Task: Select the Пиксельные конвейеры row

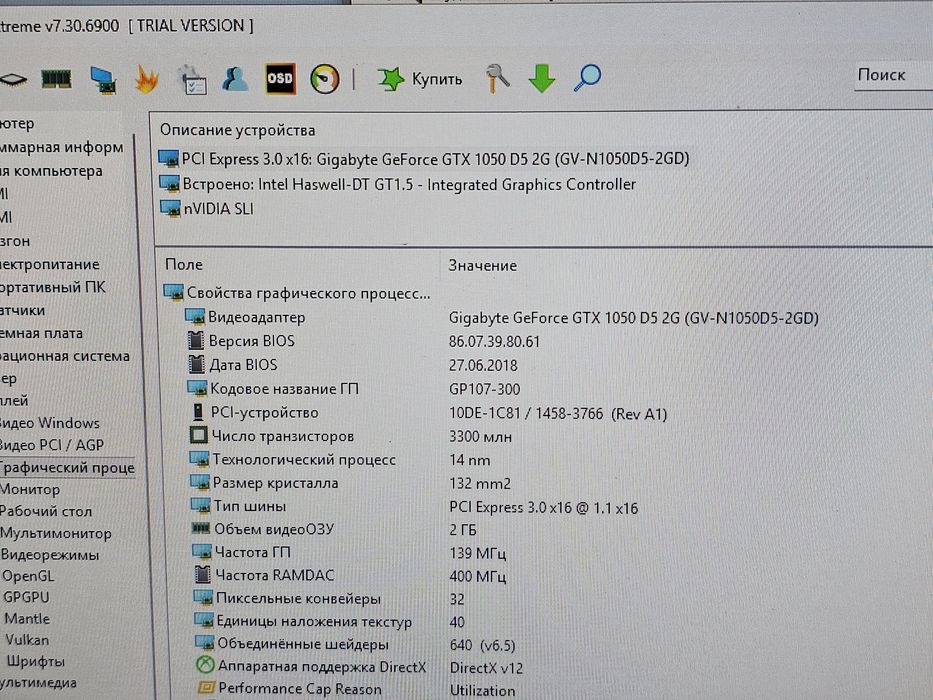Action: pos(329,598)
